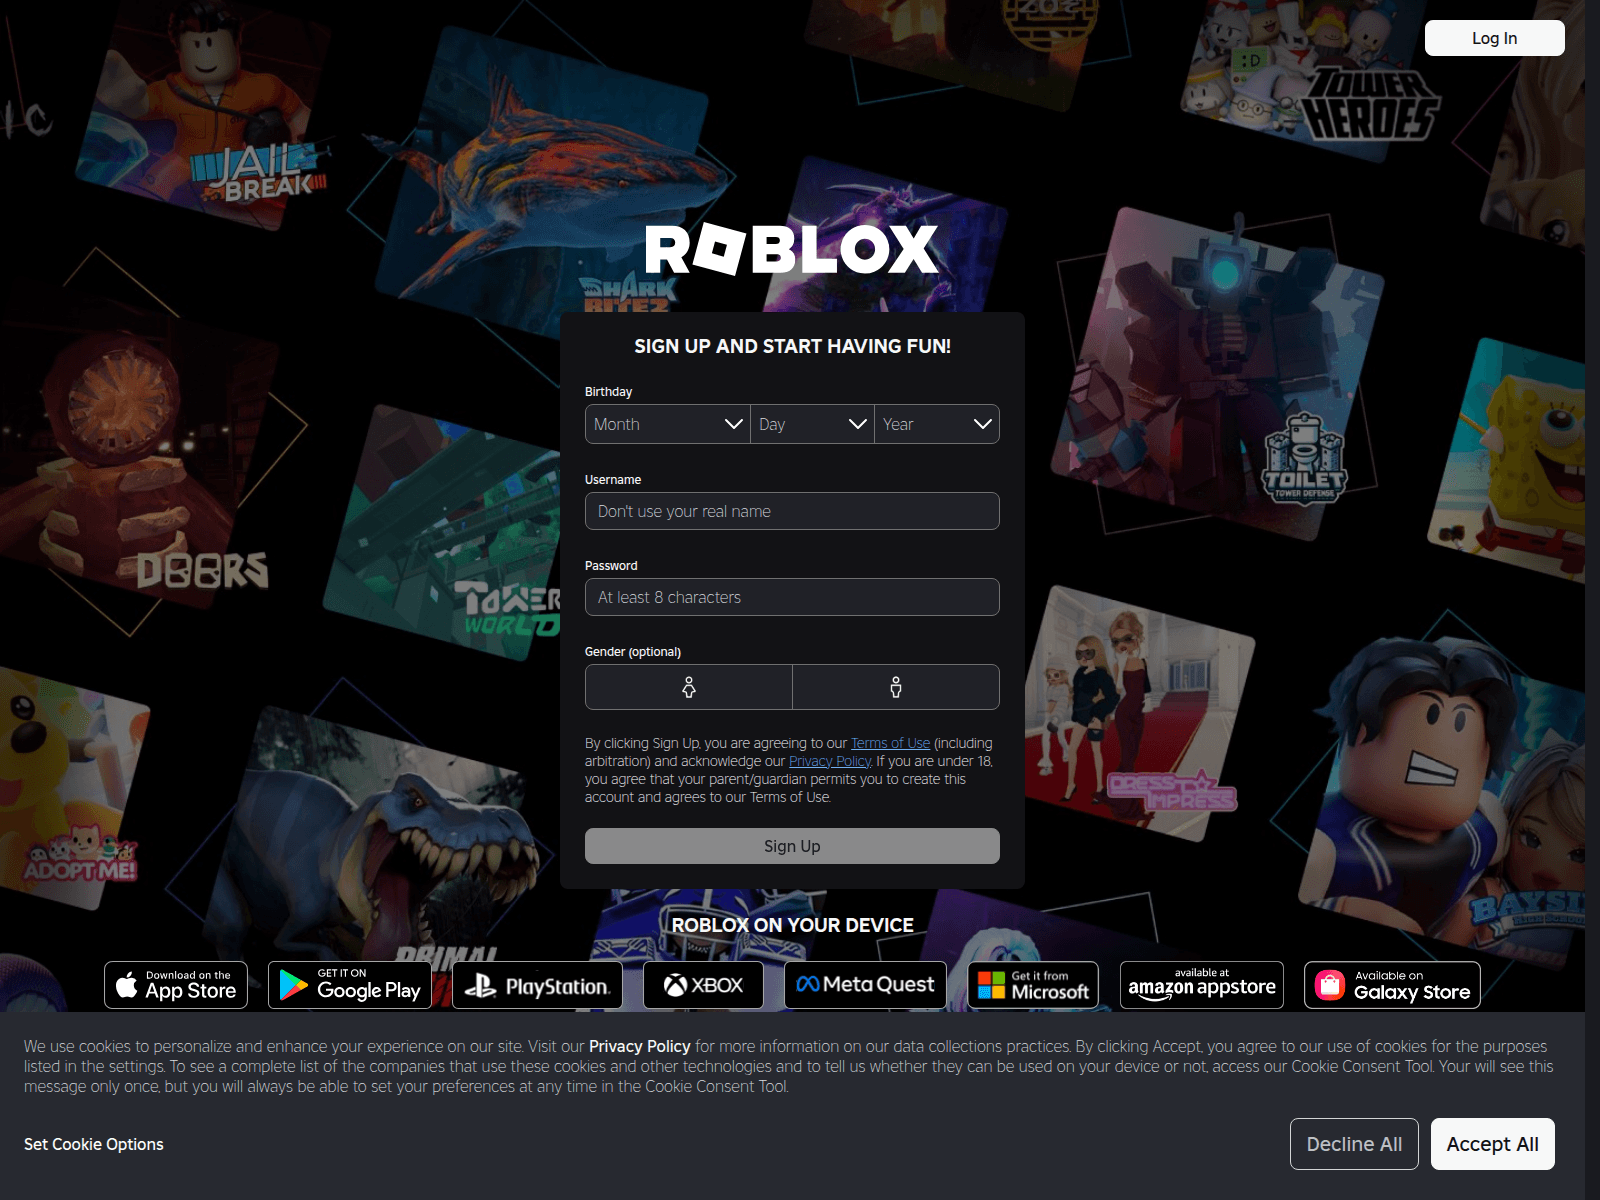Click the SharkBite shark thumbnail
1600x1200 pixels.
click(x=550, y=170)
